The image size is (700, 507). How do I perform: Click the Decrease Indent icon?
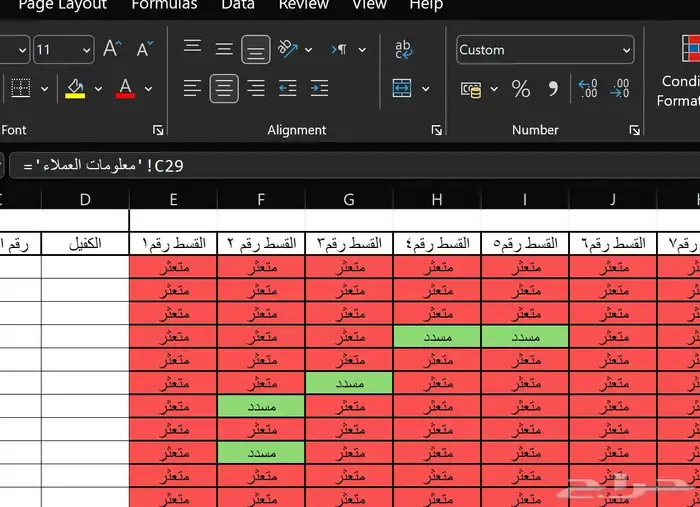click(288, 88)
